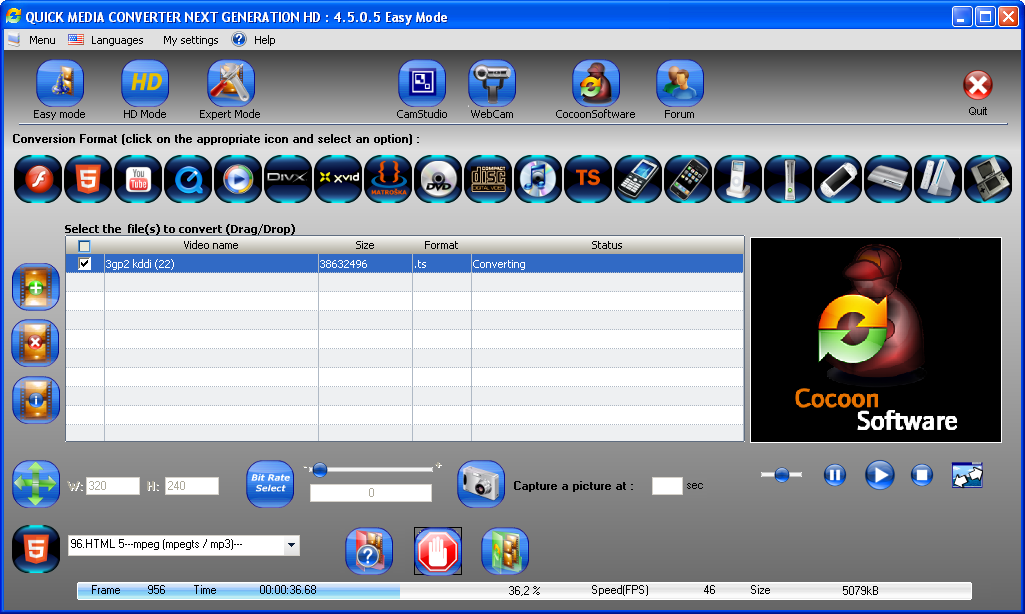Screen dimensions: 1025x614
Task: Play the preview video
Action: coord(879,475)
